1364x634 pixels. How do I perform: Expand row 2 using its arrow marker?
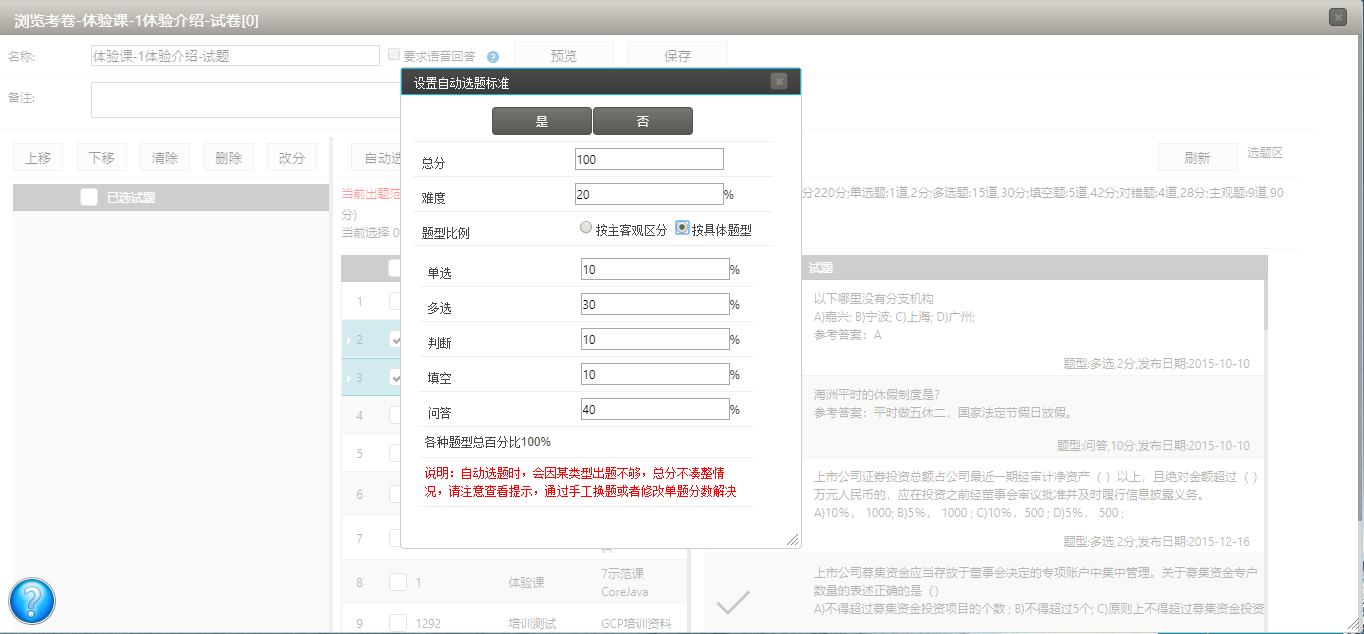(x=348, y=340)
